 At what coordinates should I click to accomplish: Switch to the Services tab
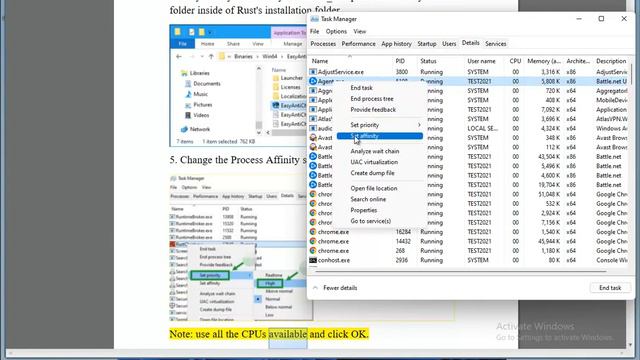496,44
